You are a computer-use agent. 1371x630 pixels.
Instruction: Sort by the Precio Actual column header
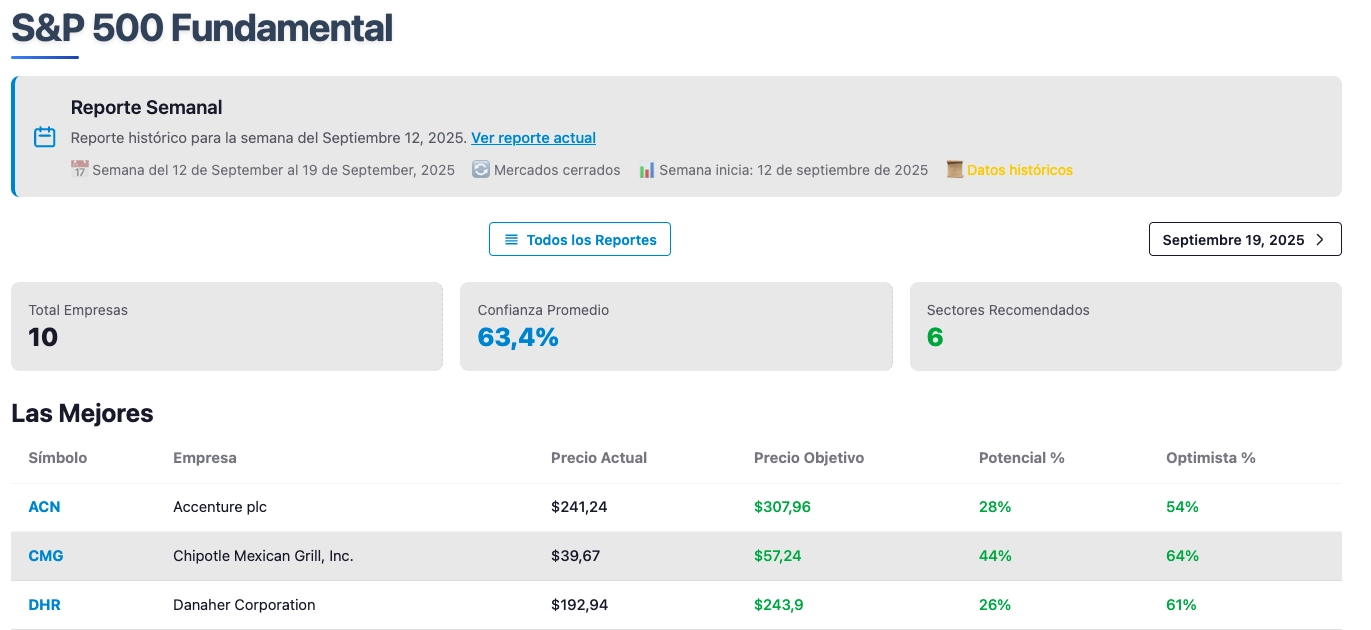(598, 458)
